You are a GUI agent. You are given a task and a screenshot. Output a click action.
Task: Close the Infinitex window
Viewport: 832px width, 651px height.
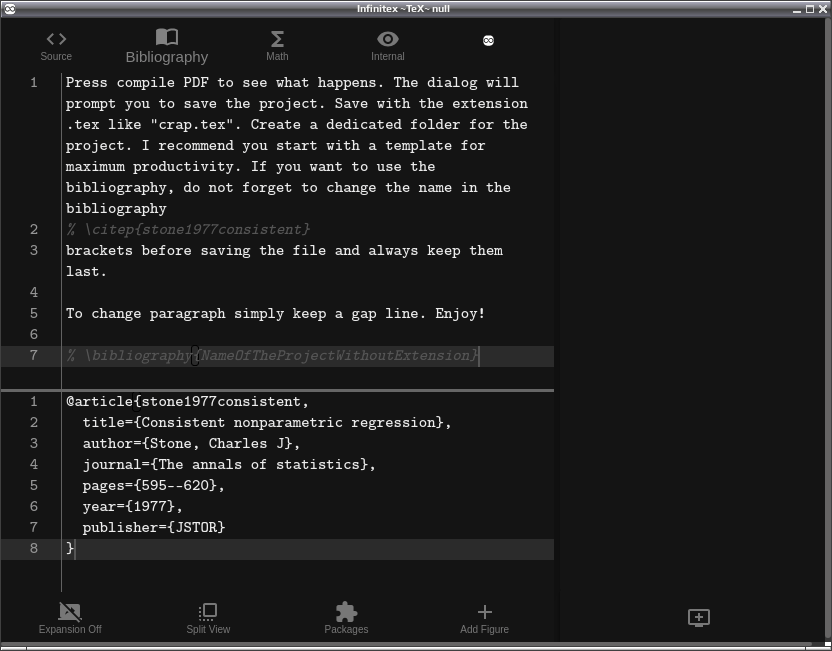pyautogui.click(x=823, y=9)
